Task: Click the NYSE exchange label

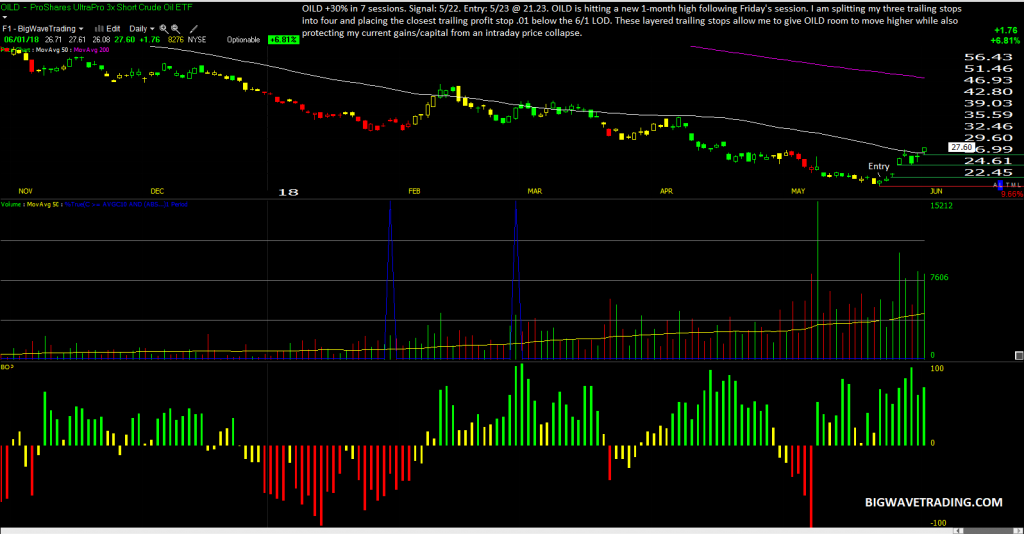Action: coord(197,40)
